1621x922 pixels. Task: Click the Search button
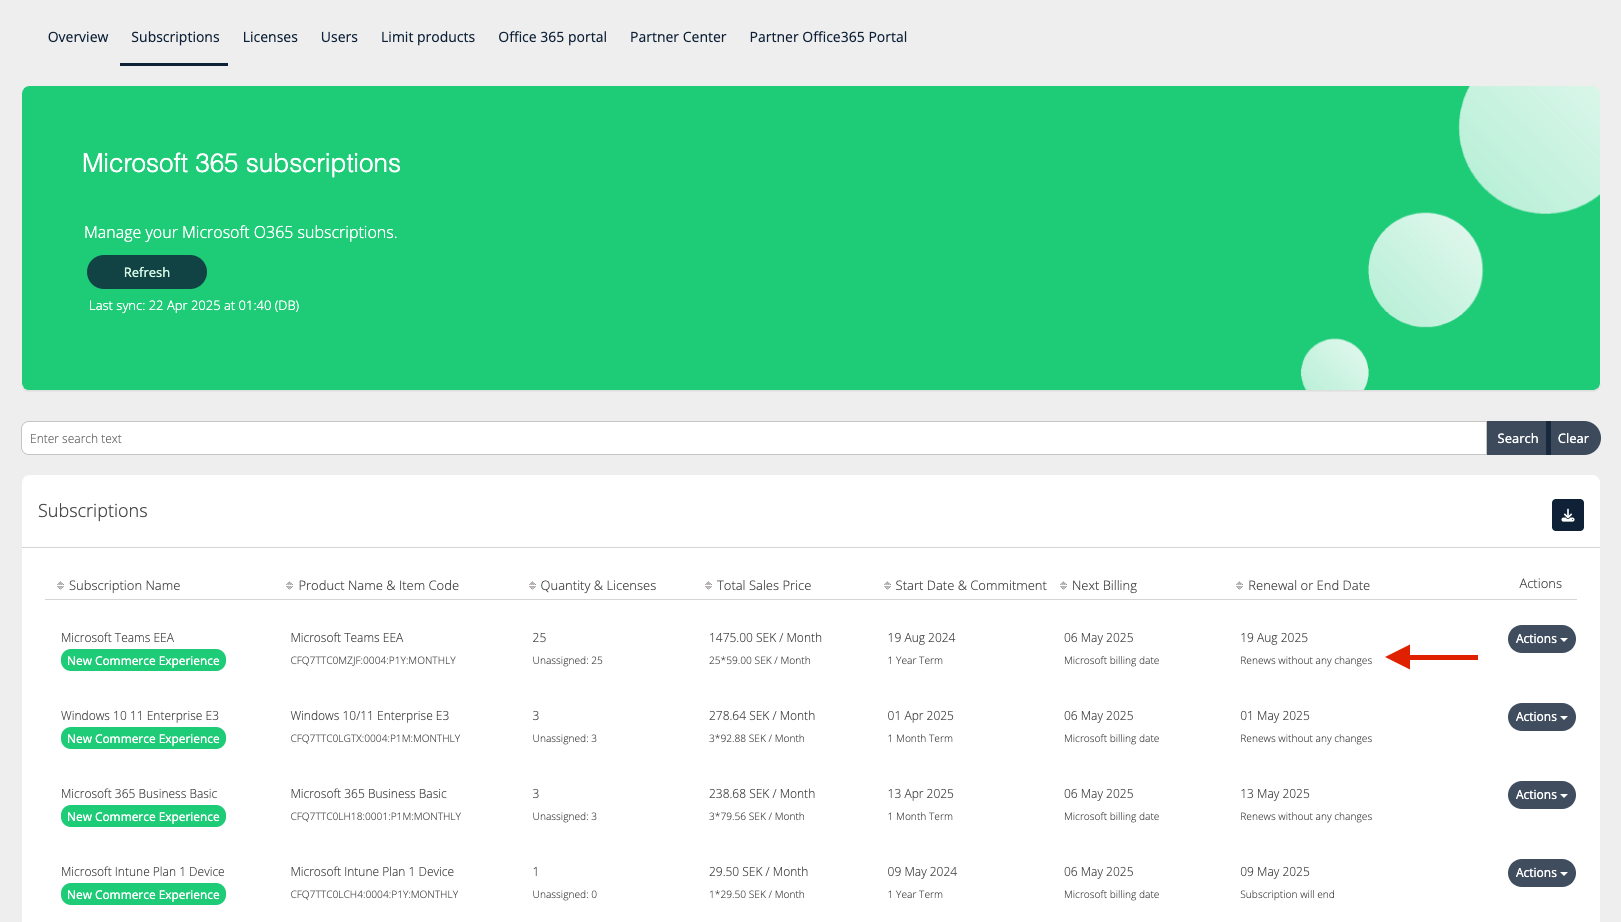pos(1516,438)
